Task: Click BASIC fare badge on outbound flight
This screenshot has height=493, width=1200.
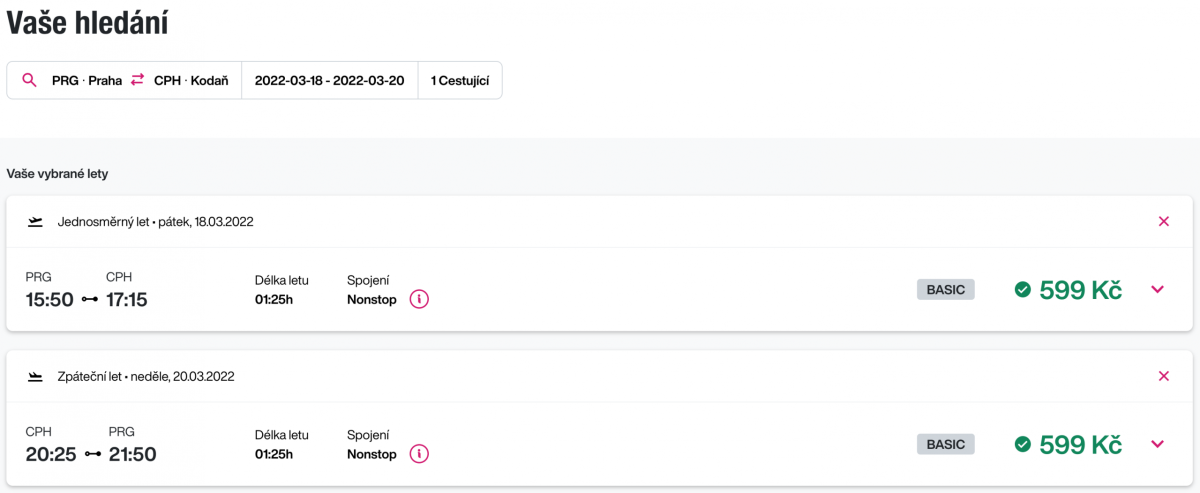Action: [945, 290]
